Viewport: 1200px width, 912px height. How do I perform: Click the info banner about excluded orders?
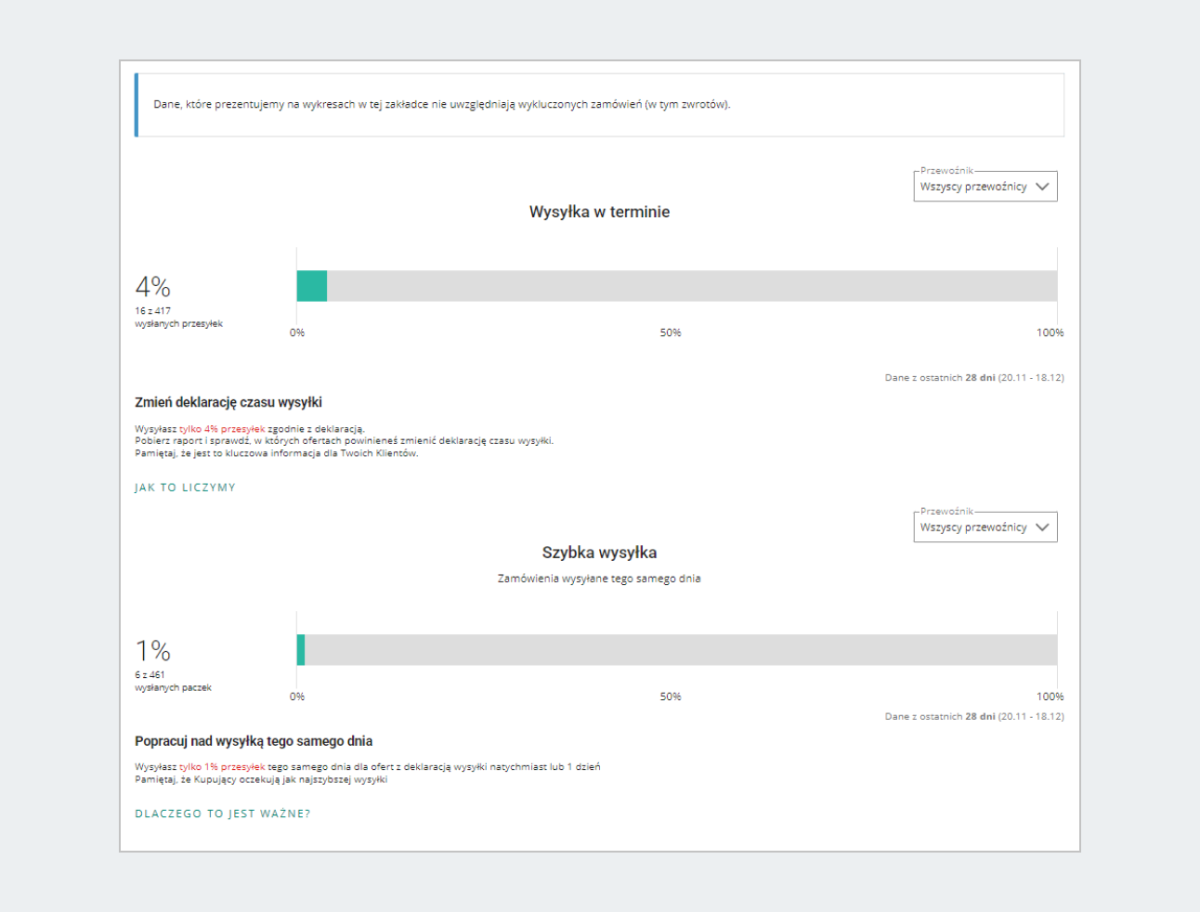pos(600,104)
